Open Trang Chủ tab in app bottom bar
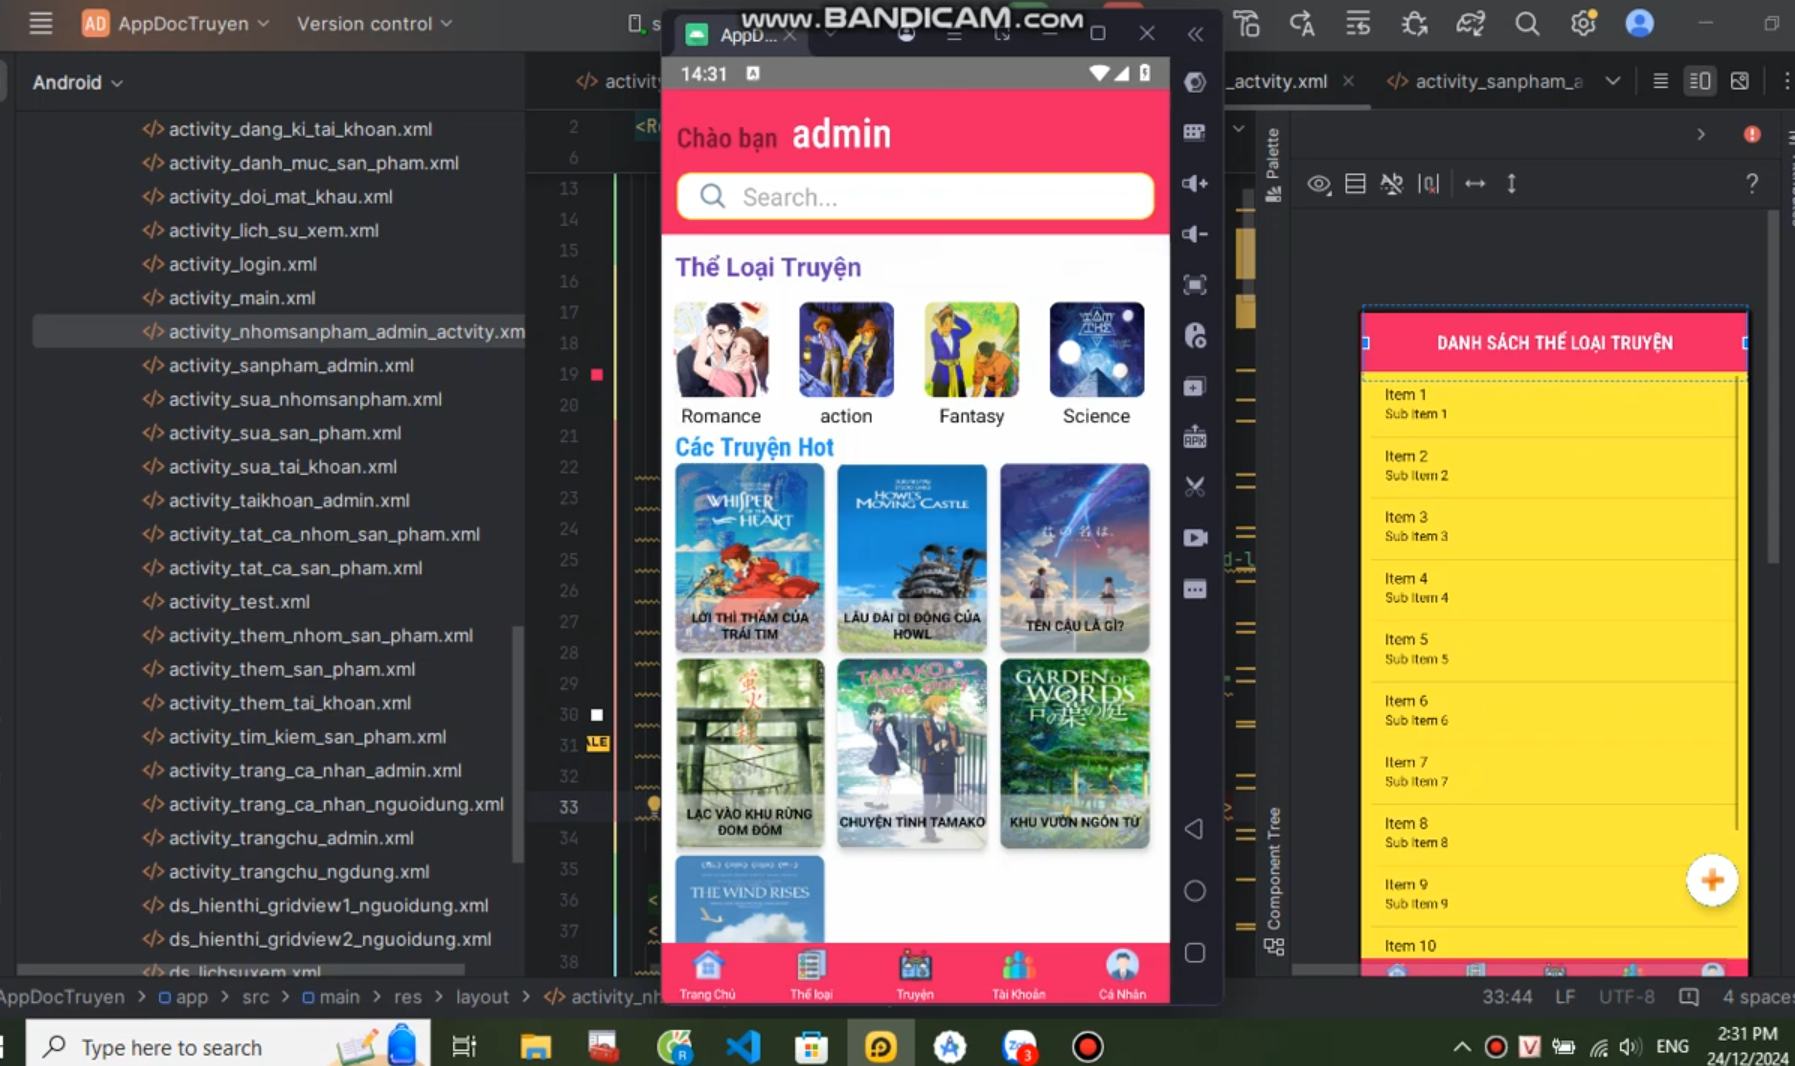 [708, 974]
